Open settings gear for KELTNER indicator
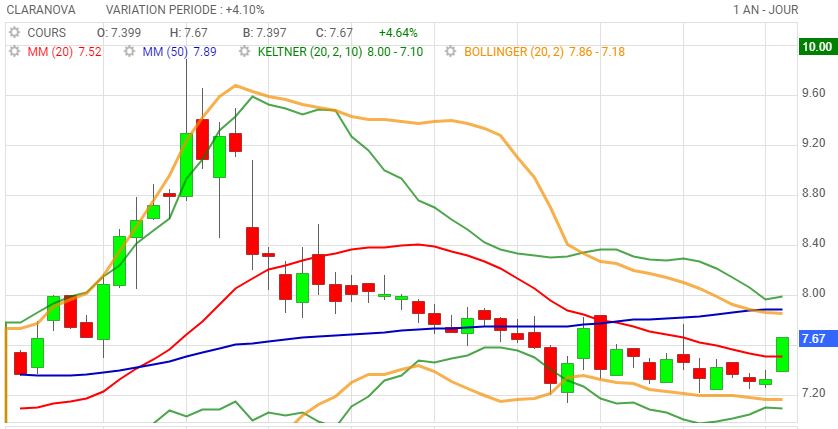838x429 pixels. point(245,52)
